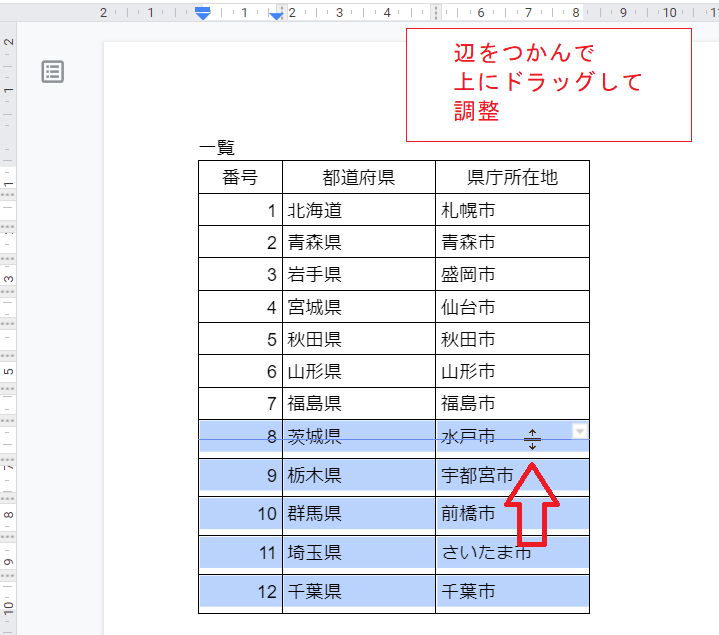Click the number 4 cell in 宮城県 row
The height and width of the screenshot is (635, 719).
coord(240,307)
